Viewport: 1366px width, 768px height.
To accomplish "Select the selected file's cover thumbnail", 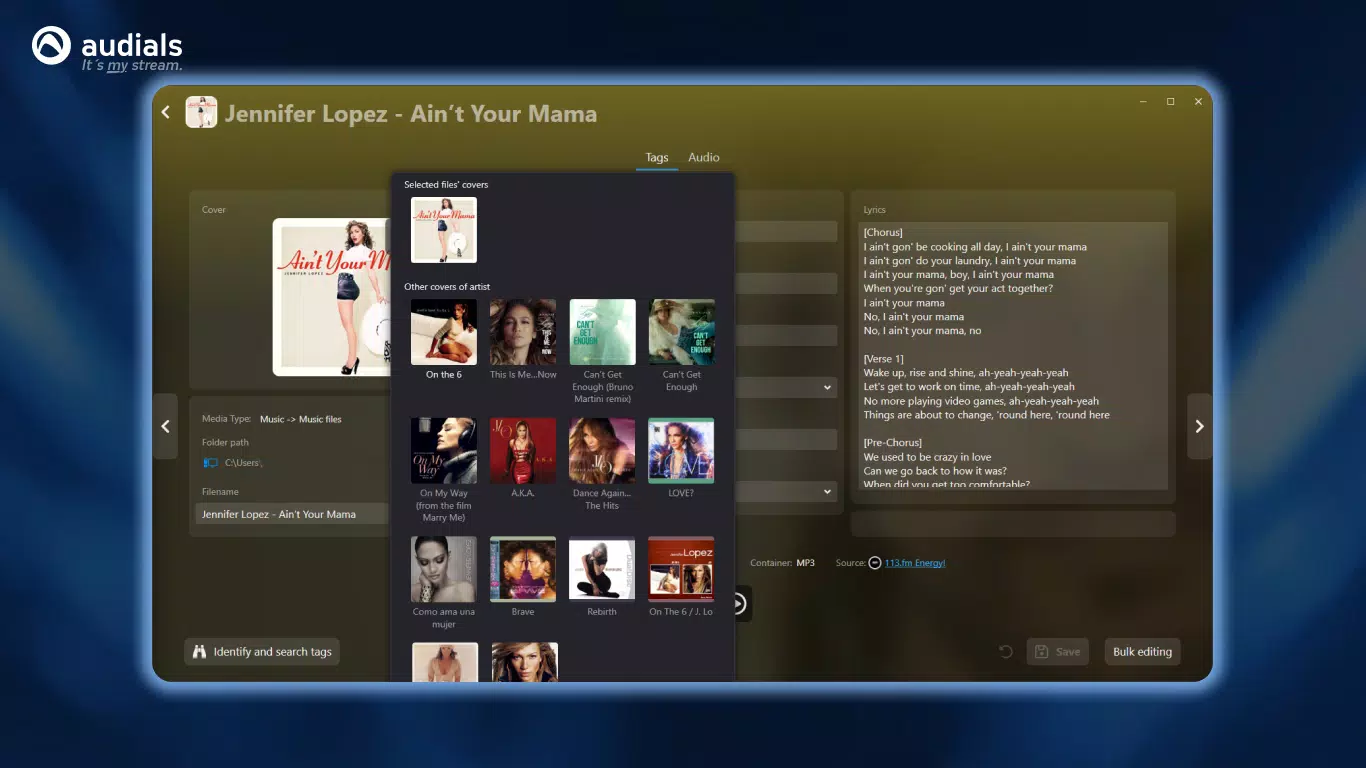I will (444, 230).
